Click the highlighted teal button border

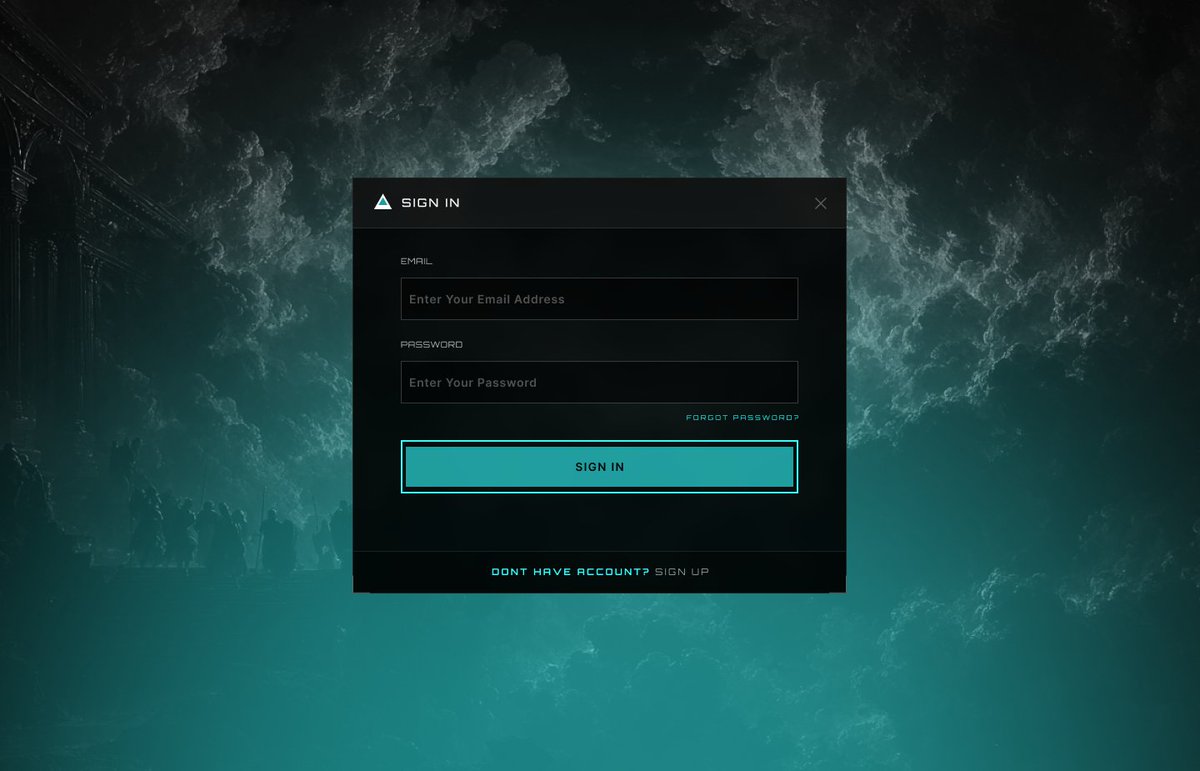(599, 440)
